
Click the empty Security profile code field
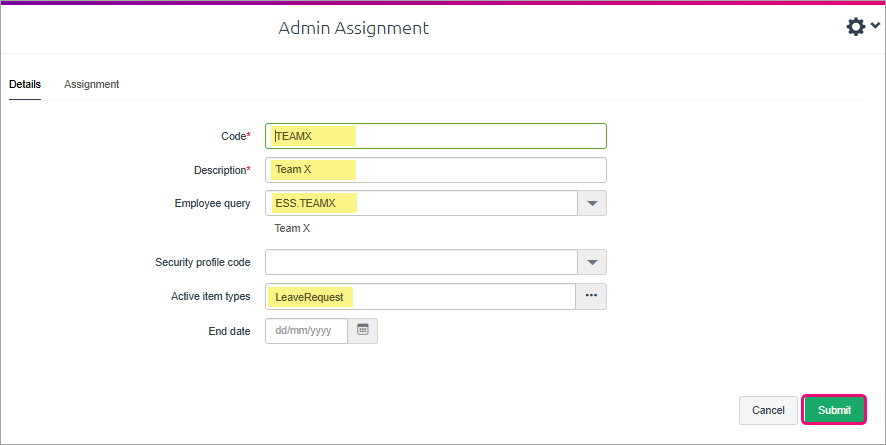pyautogui.click(x=422, y=263)
